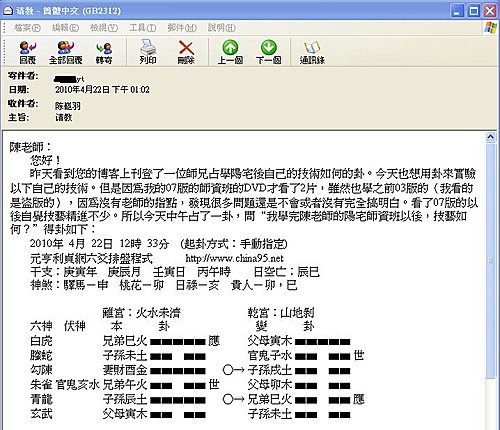Open the 編輯(E) menu
The height and width of the screenshot is (430, 500).
coord(65,28)
